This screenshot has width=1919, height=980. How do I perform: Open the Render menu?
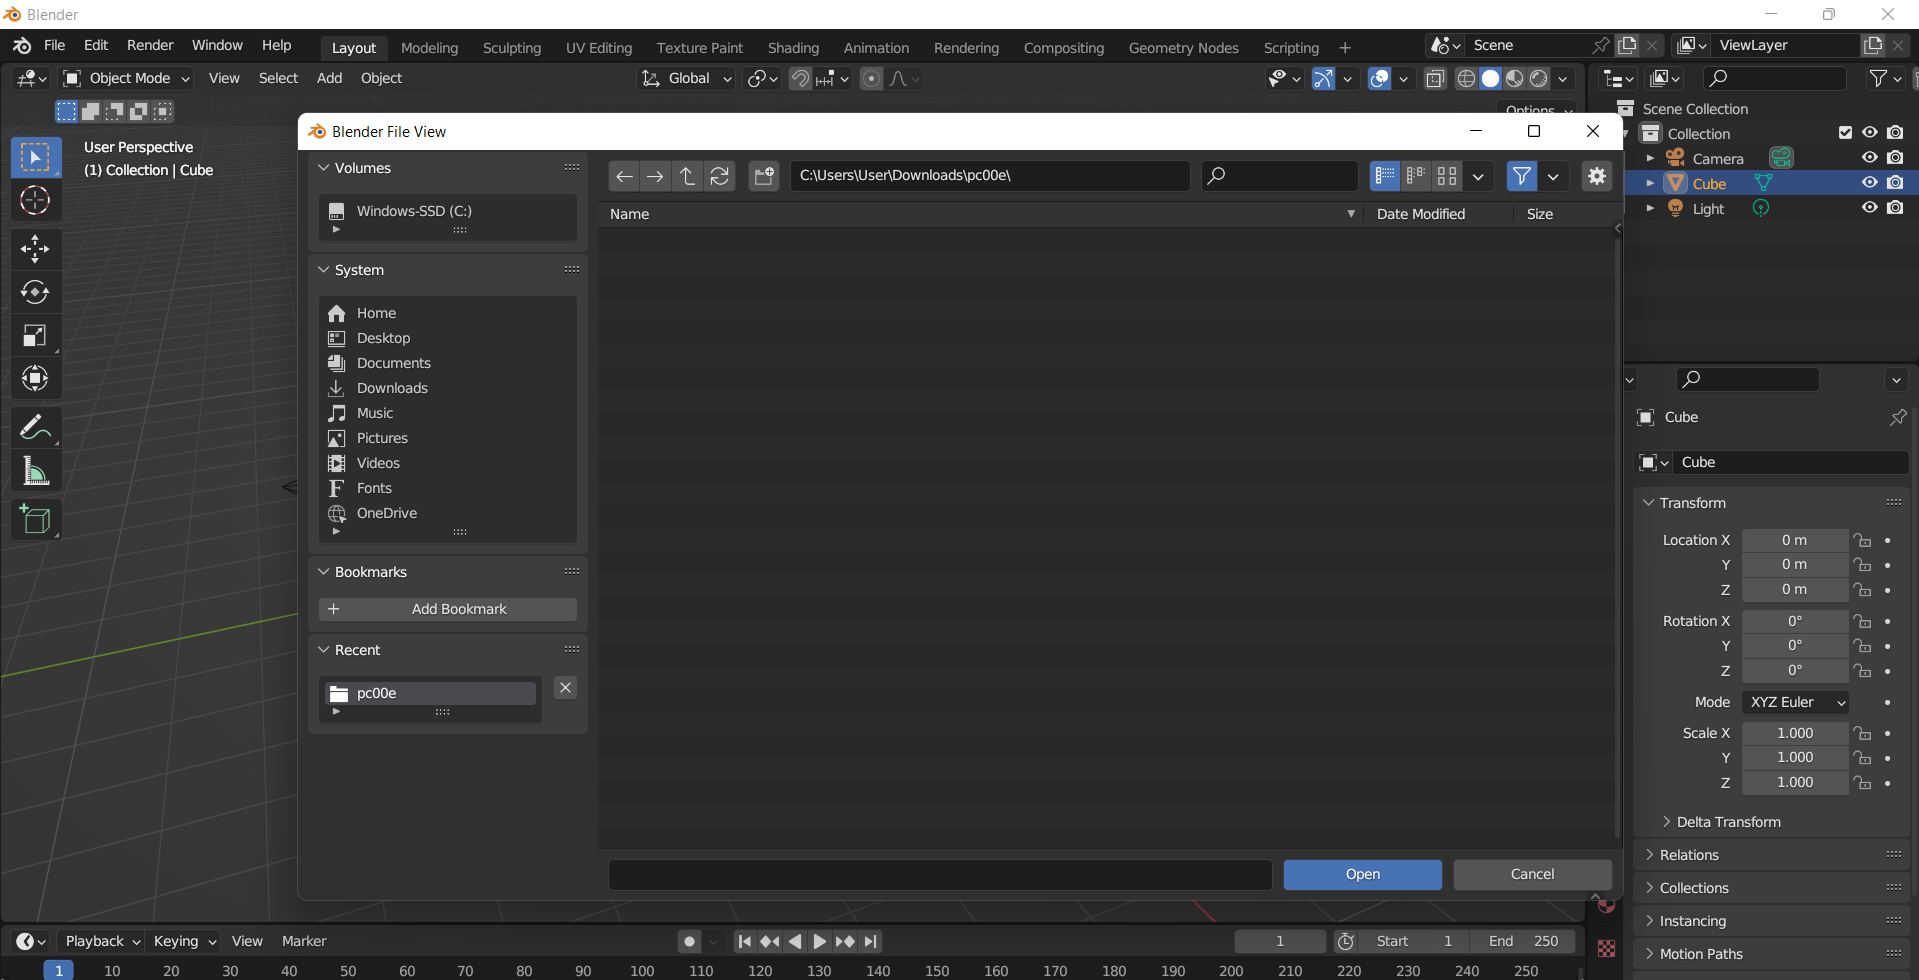coord(150,45)
